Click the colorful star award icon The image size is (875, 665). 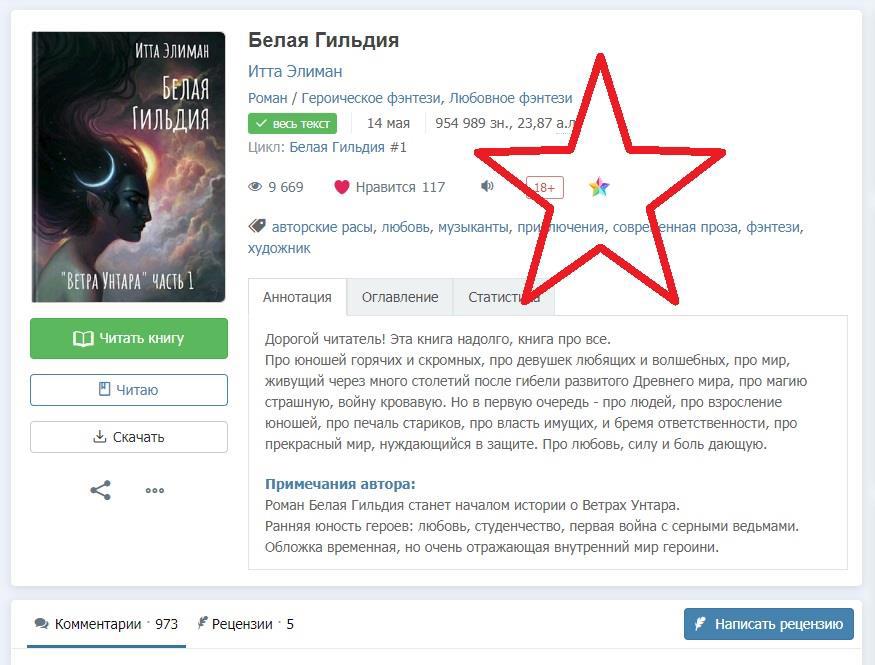(x=599, y=187)
